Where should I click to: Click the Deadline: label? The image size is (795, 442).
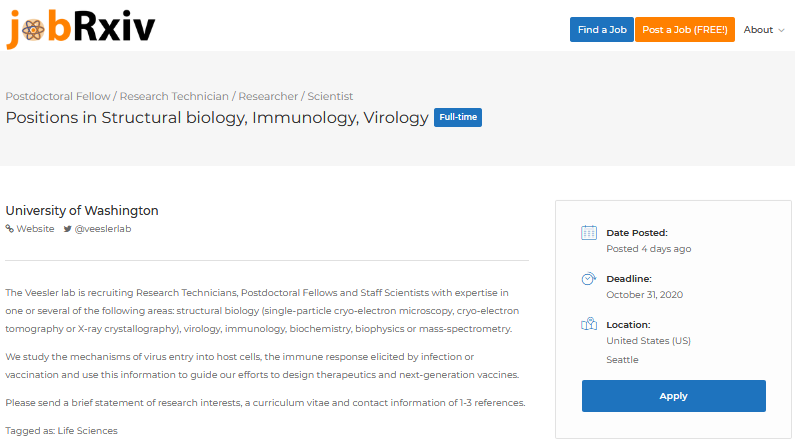(x=629, y=279)
